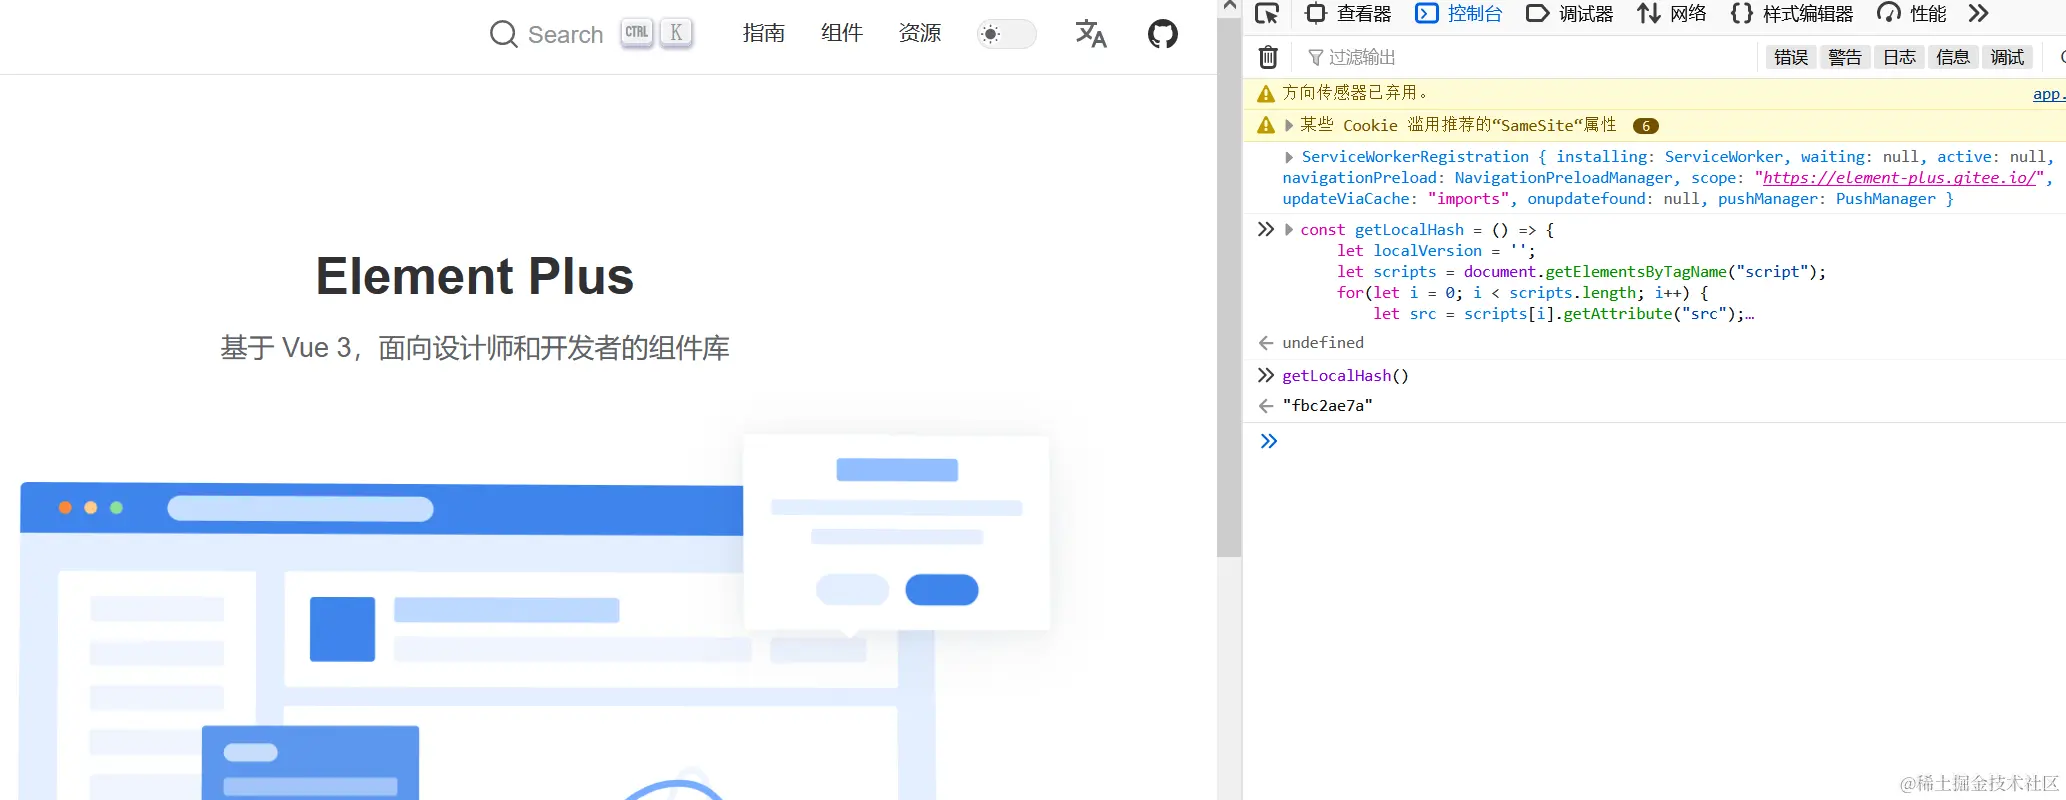Open the language translation icon menu

pos(1090,34)
